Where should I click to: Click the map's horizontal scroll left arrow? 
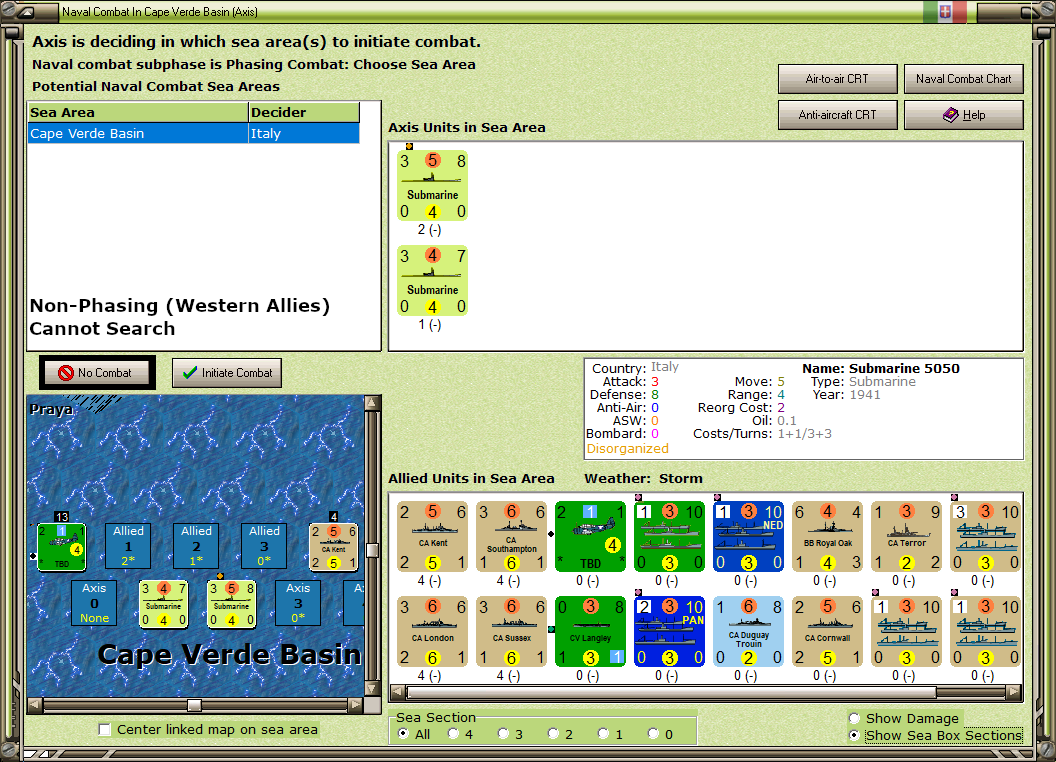[x=35, y=705]
